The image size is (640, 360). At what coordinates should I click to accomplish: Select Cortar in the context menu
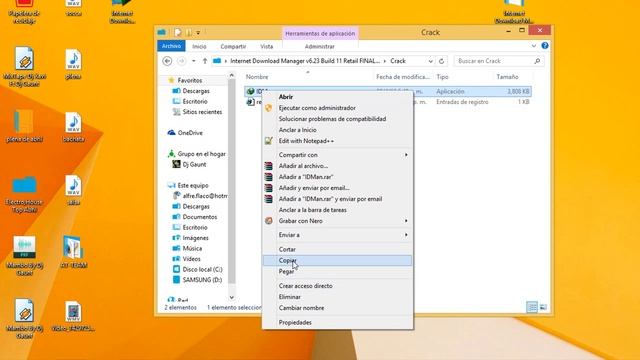coord(337,249)
